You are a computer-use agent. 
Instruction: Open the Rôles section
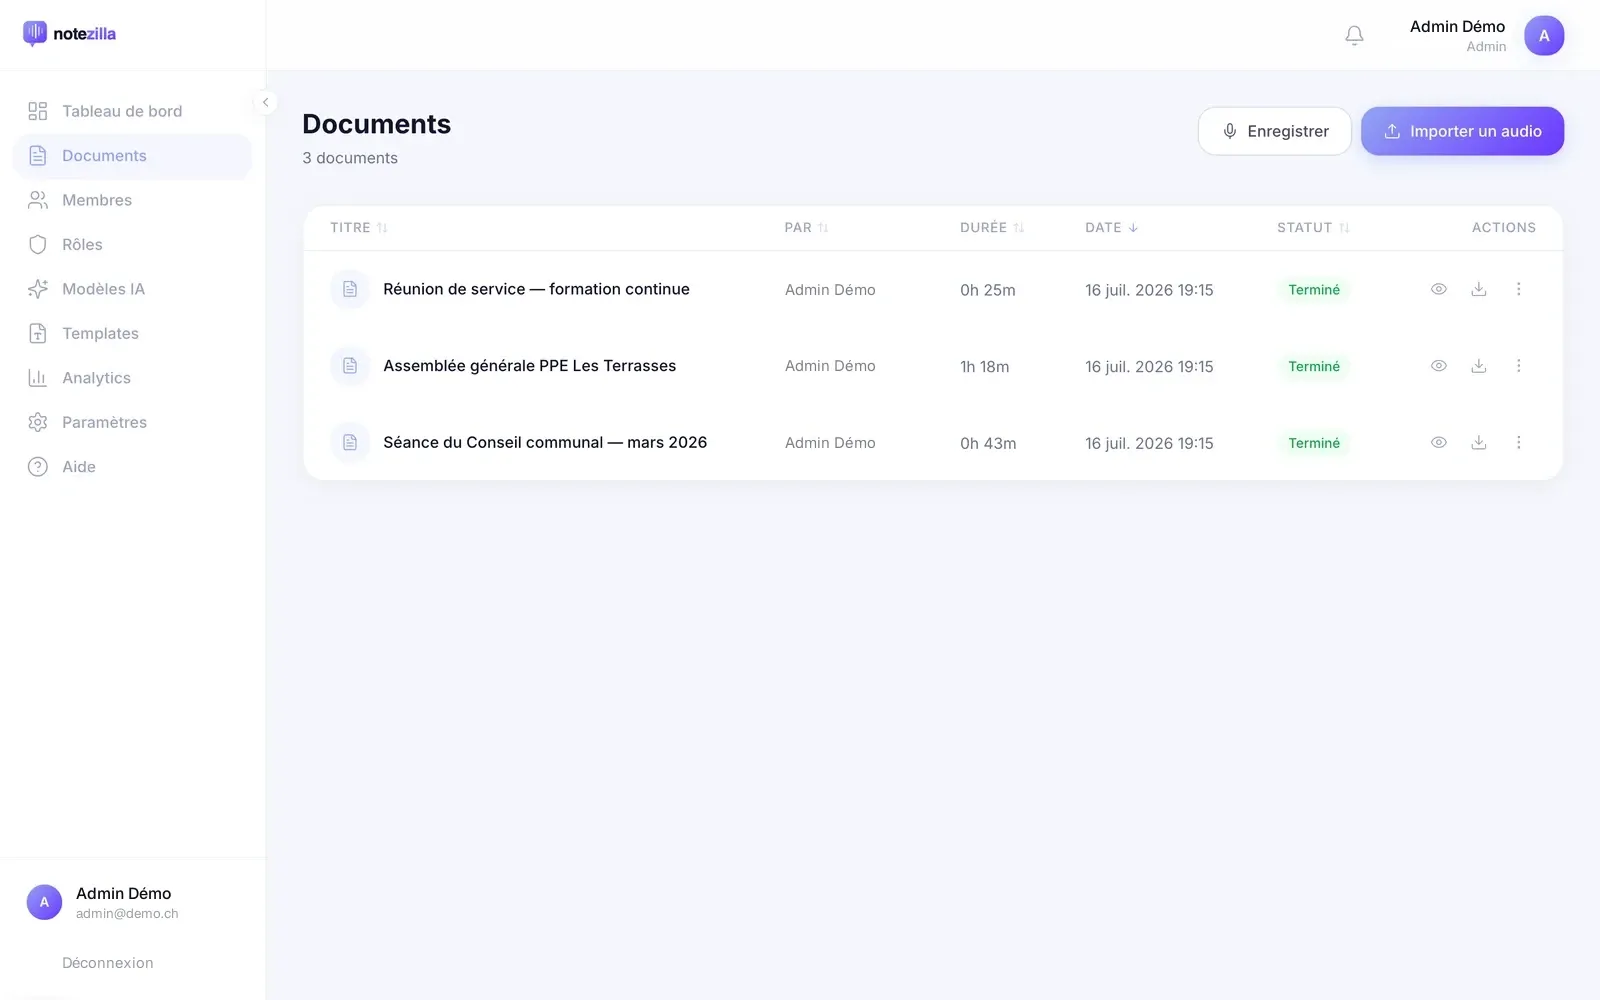coord(132,245)
